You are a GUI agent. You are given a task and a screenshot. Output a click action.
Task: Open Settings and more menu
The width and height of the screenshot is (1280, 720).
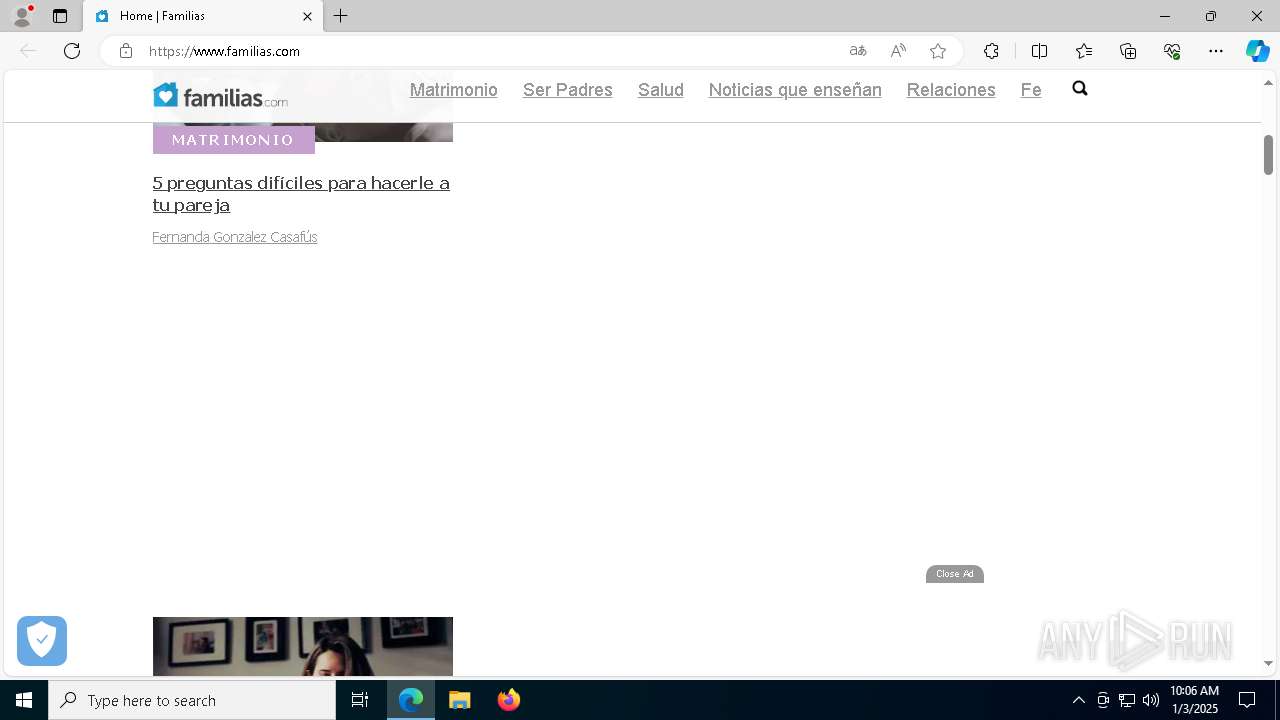[x=1216, y=51]
